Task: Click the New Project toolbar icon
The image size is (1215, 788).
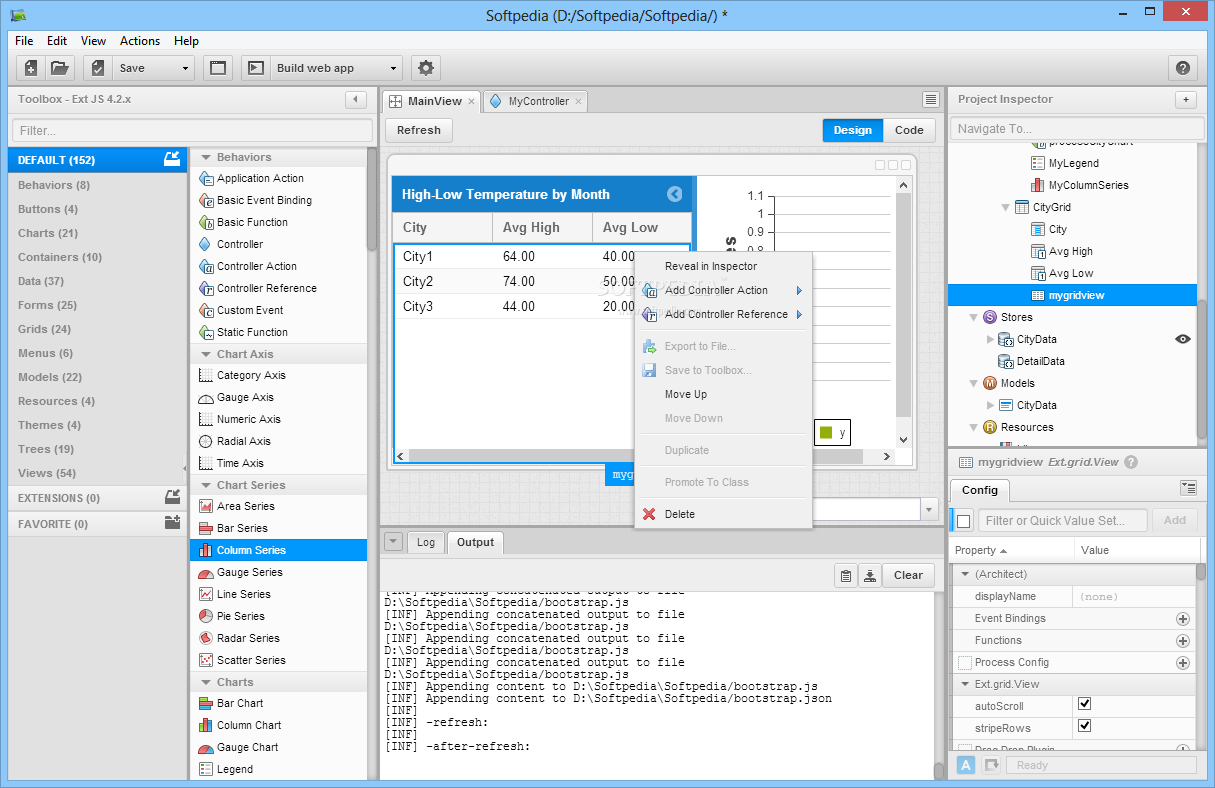Action: 31,68
